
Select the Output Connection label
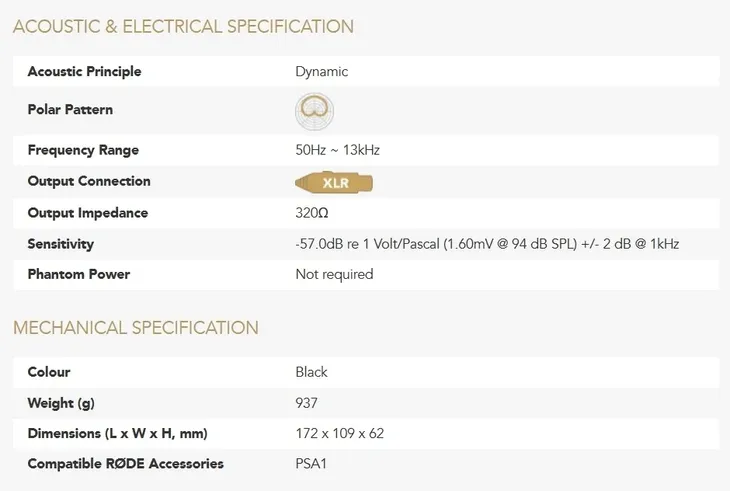(x=89, y=181)
